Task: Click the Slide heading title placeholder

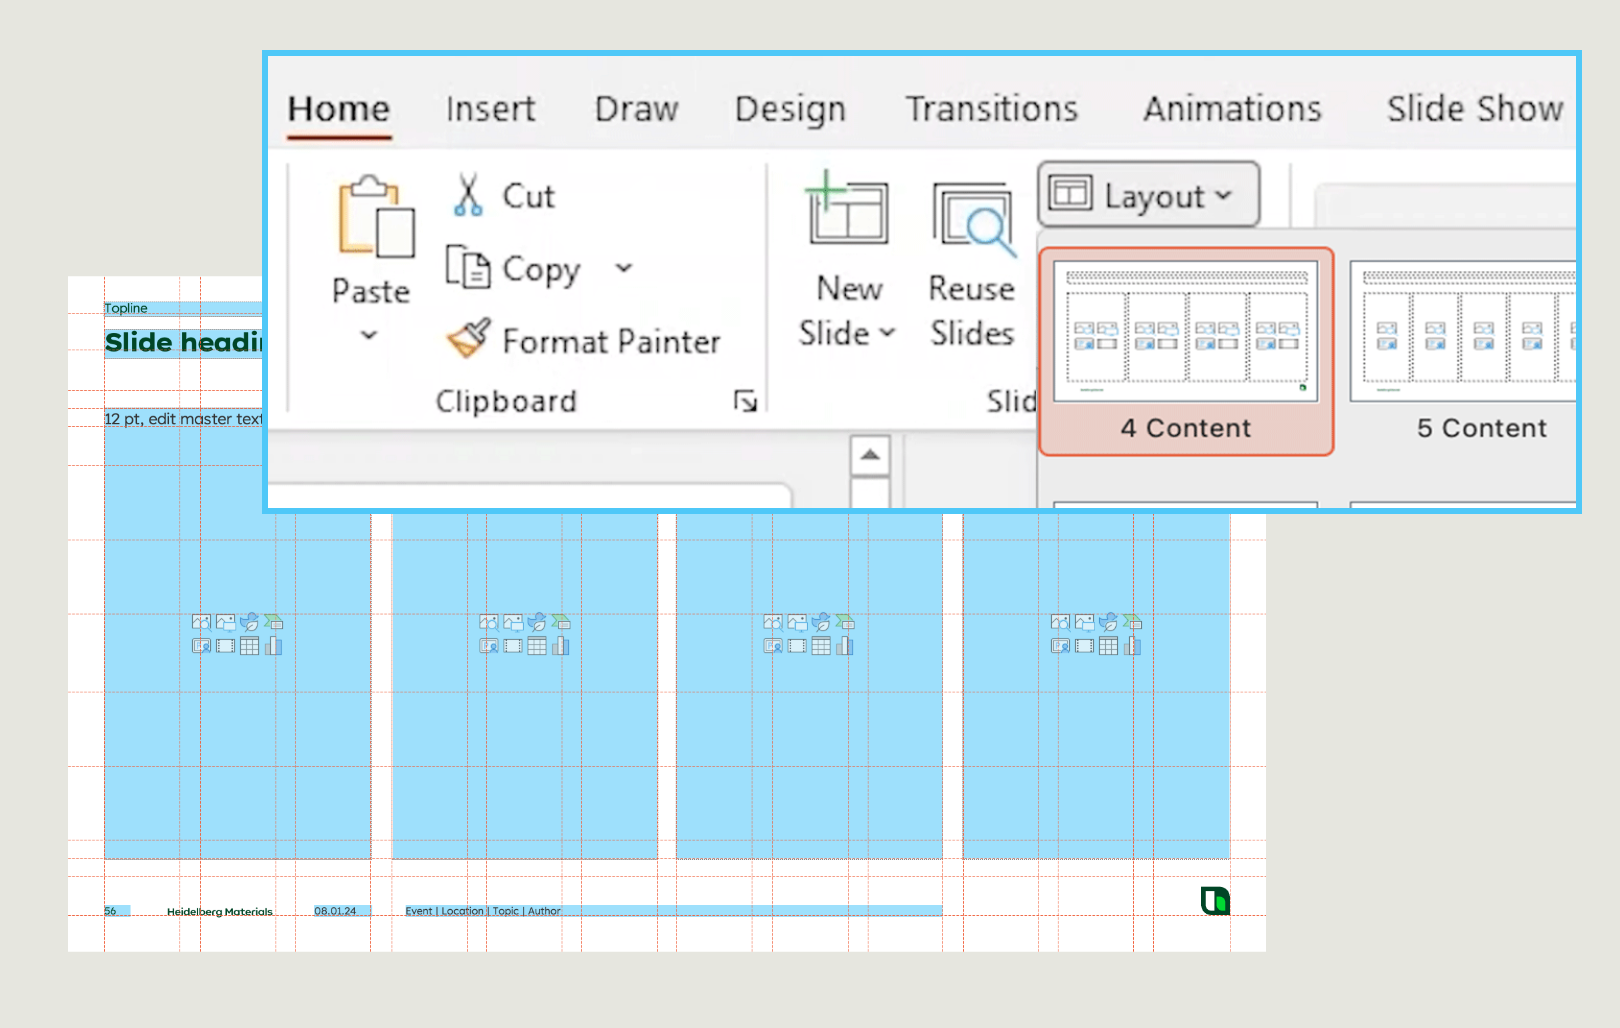Action: 183,342
